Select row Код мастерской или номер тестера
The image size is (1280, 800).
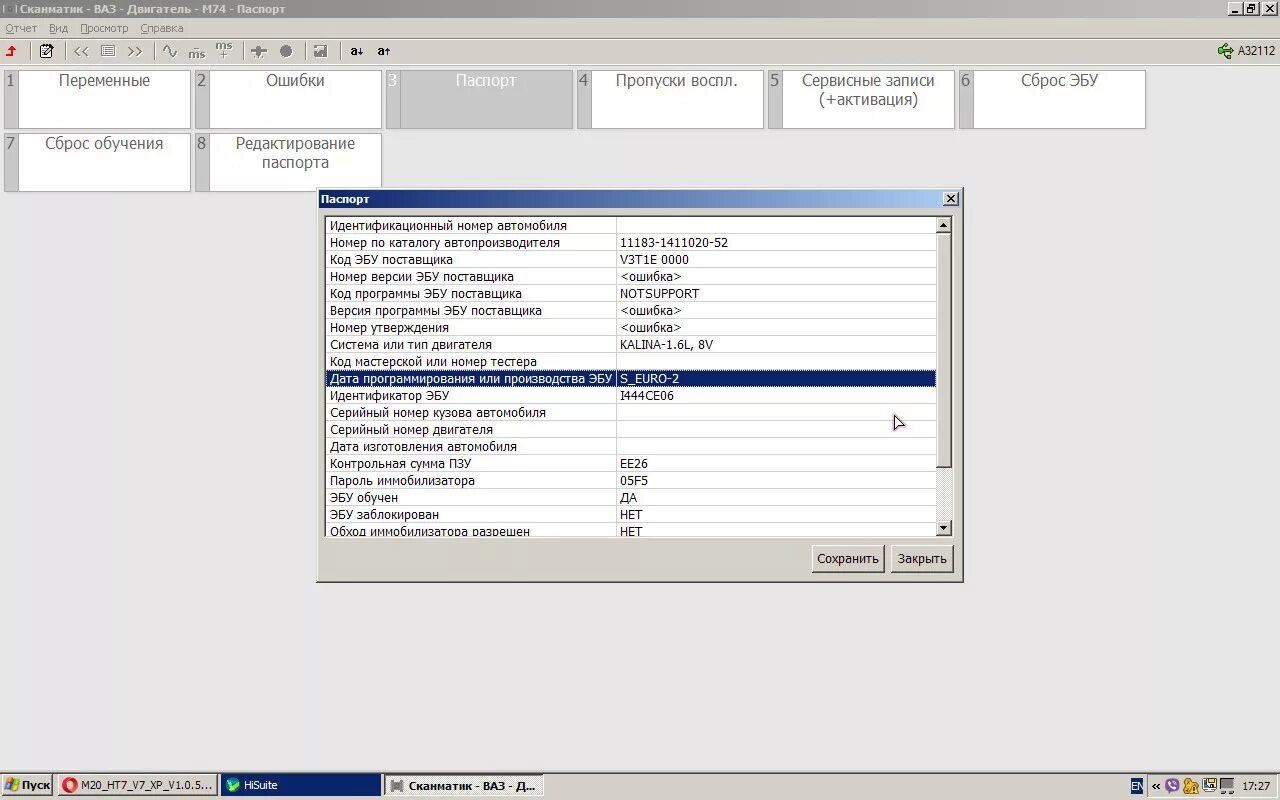631,362
